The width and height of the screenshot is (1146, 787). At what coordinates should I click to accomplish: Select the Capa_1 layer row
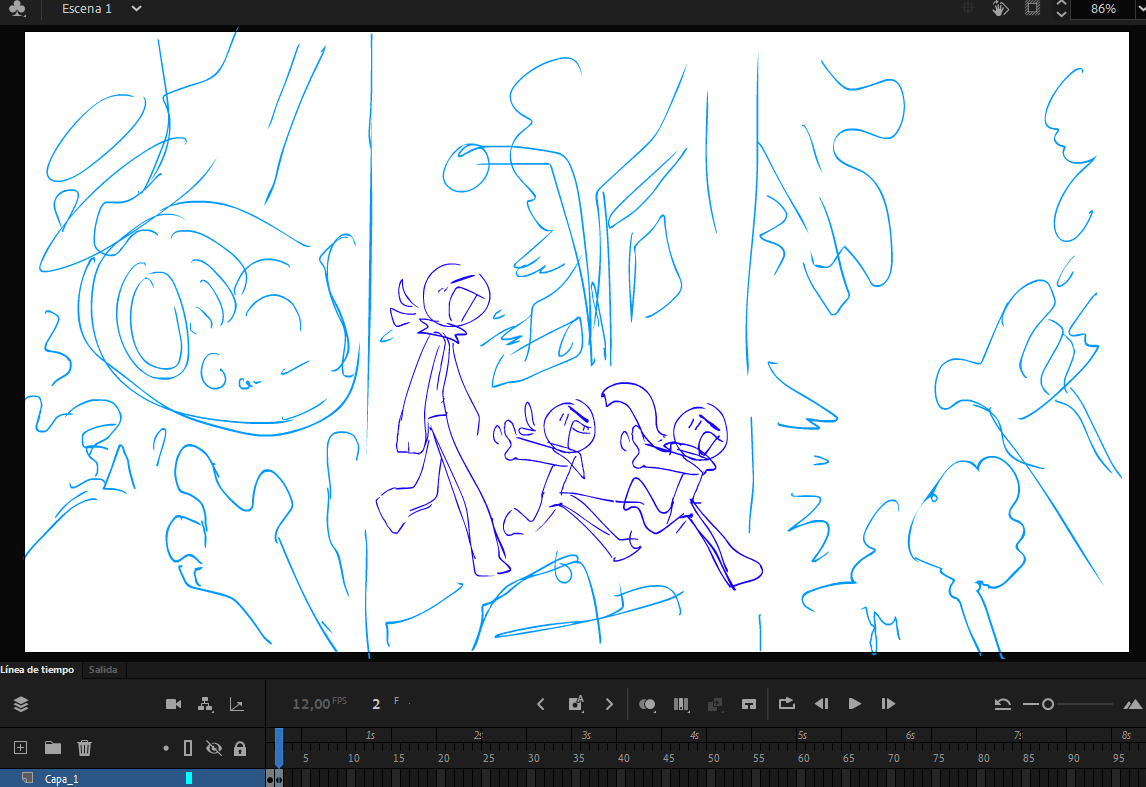coord(100,778)
